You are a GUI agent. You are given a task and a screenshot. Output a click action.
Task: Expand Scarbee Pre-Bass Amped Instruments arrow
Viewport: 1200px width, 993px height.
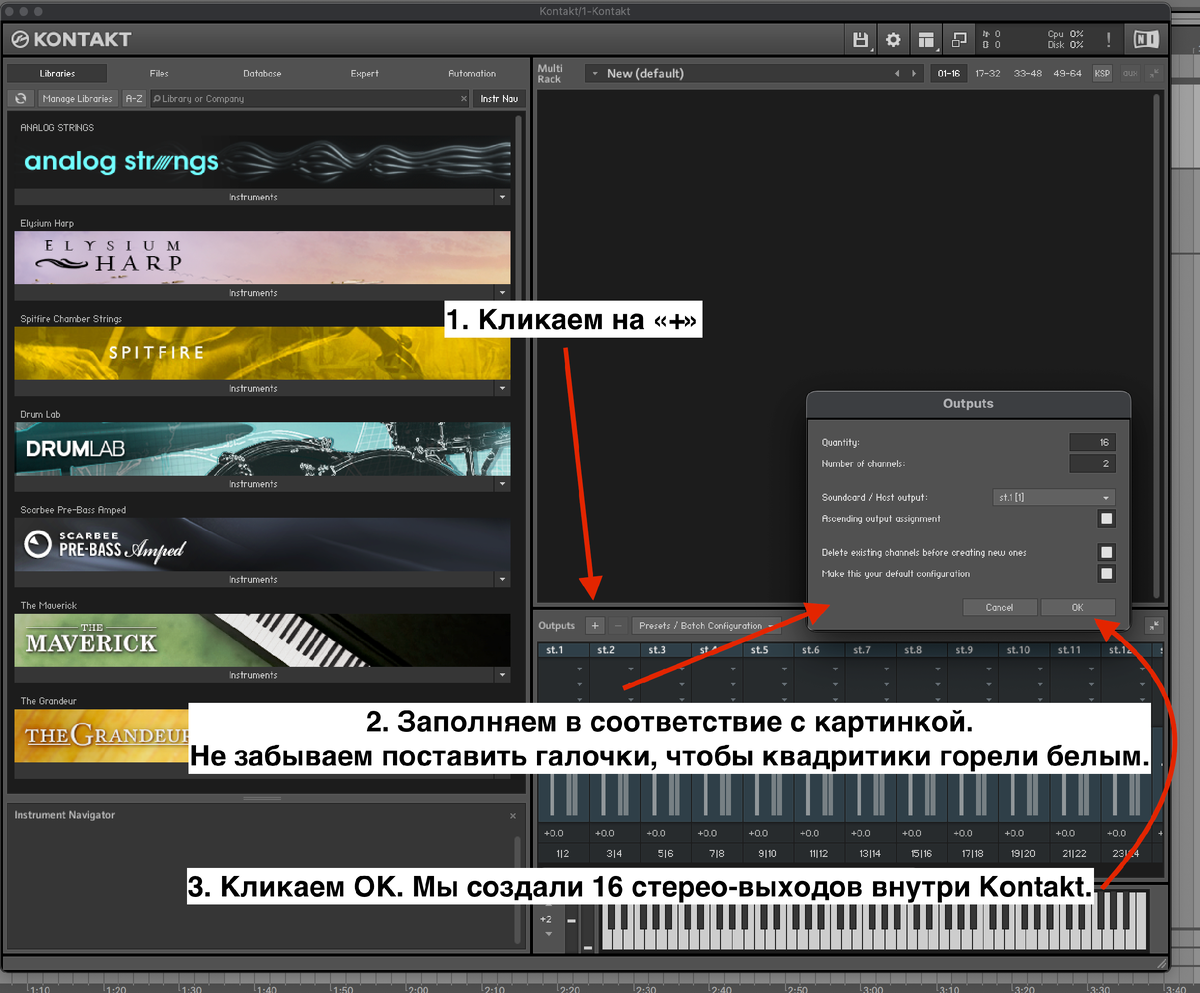(x=503, y=579)
